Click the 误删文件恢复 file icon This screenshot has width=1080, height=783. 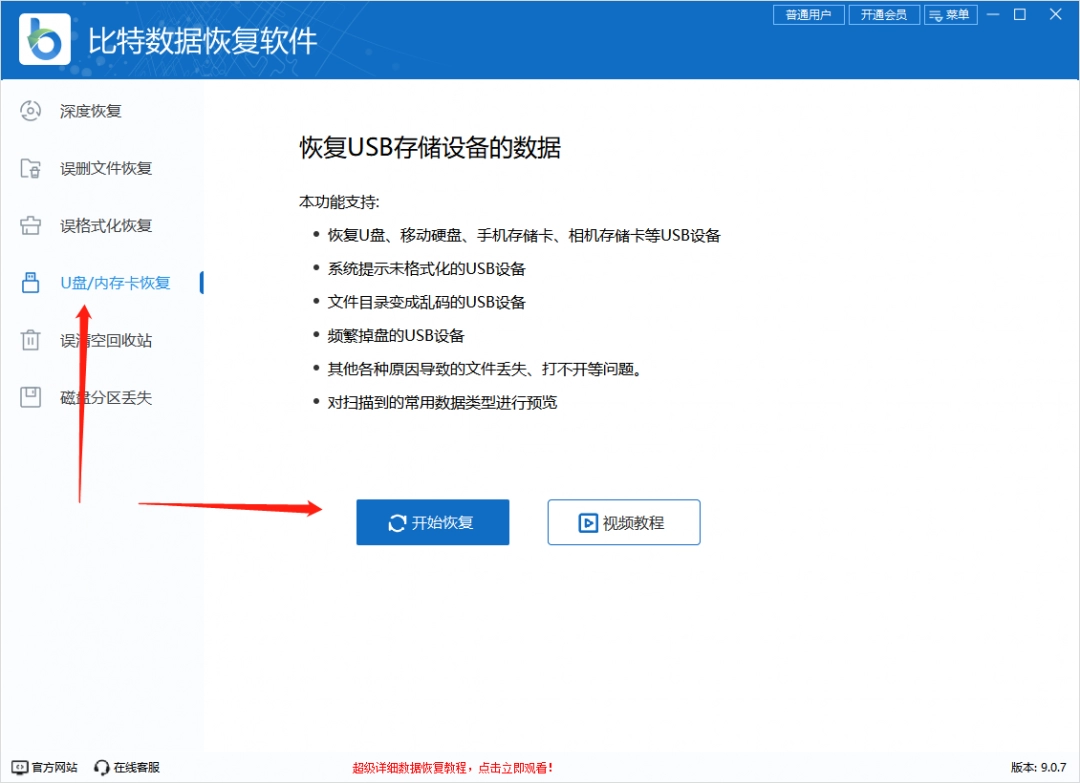[x=30, y=168]
